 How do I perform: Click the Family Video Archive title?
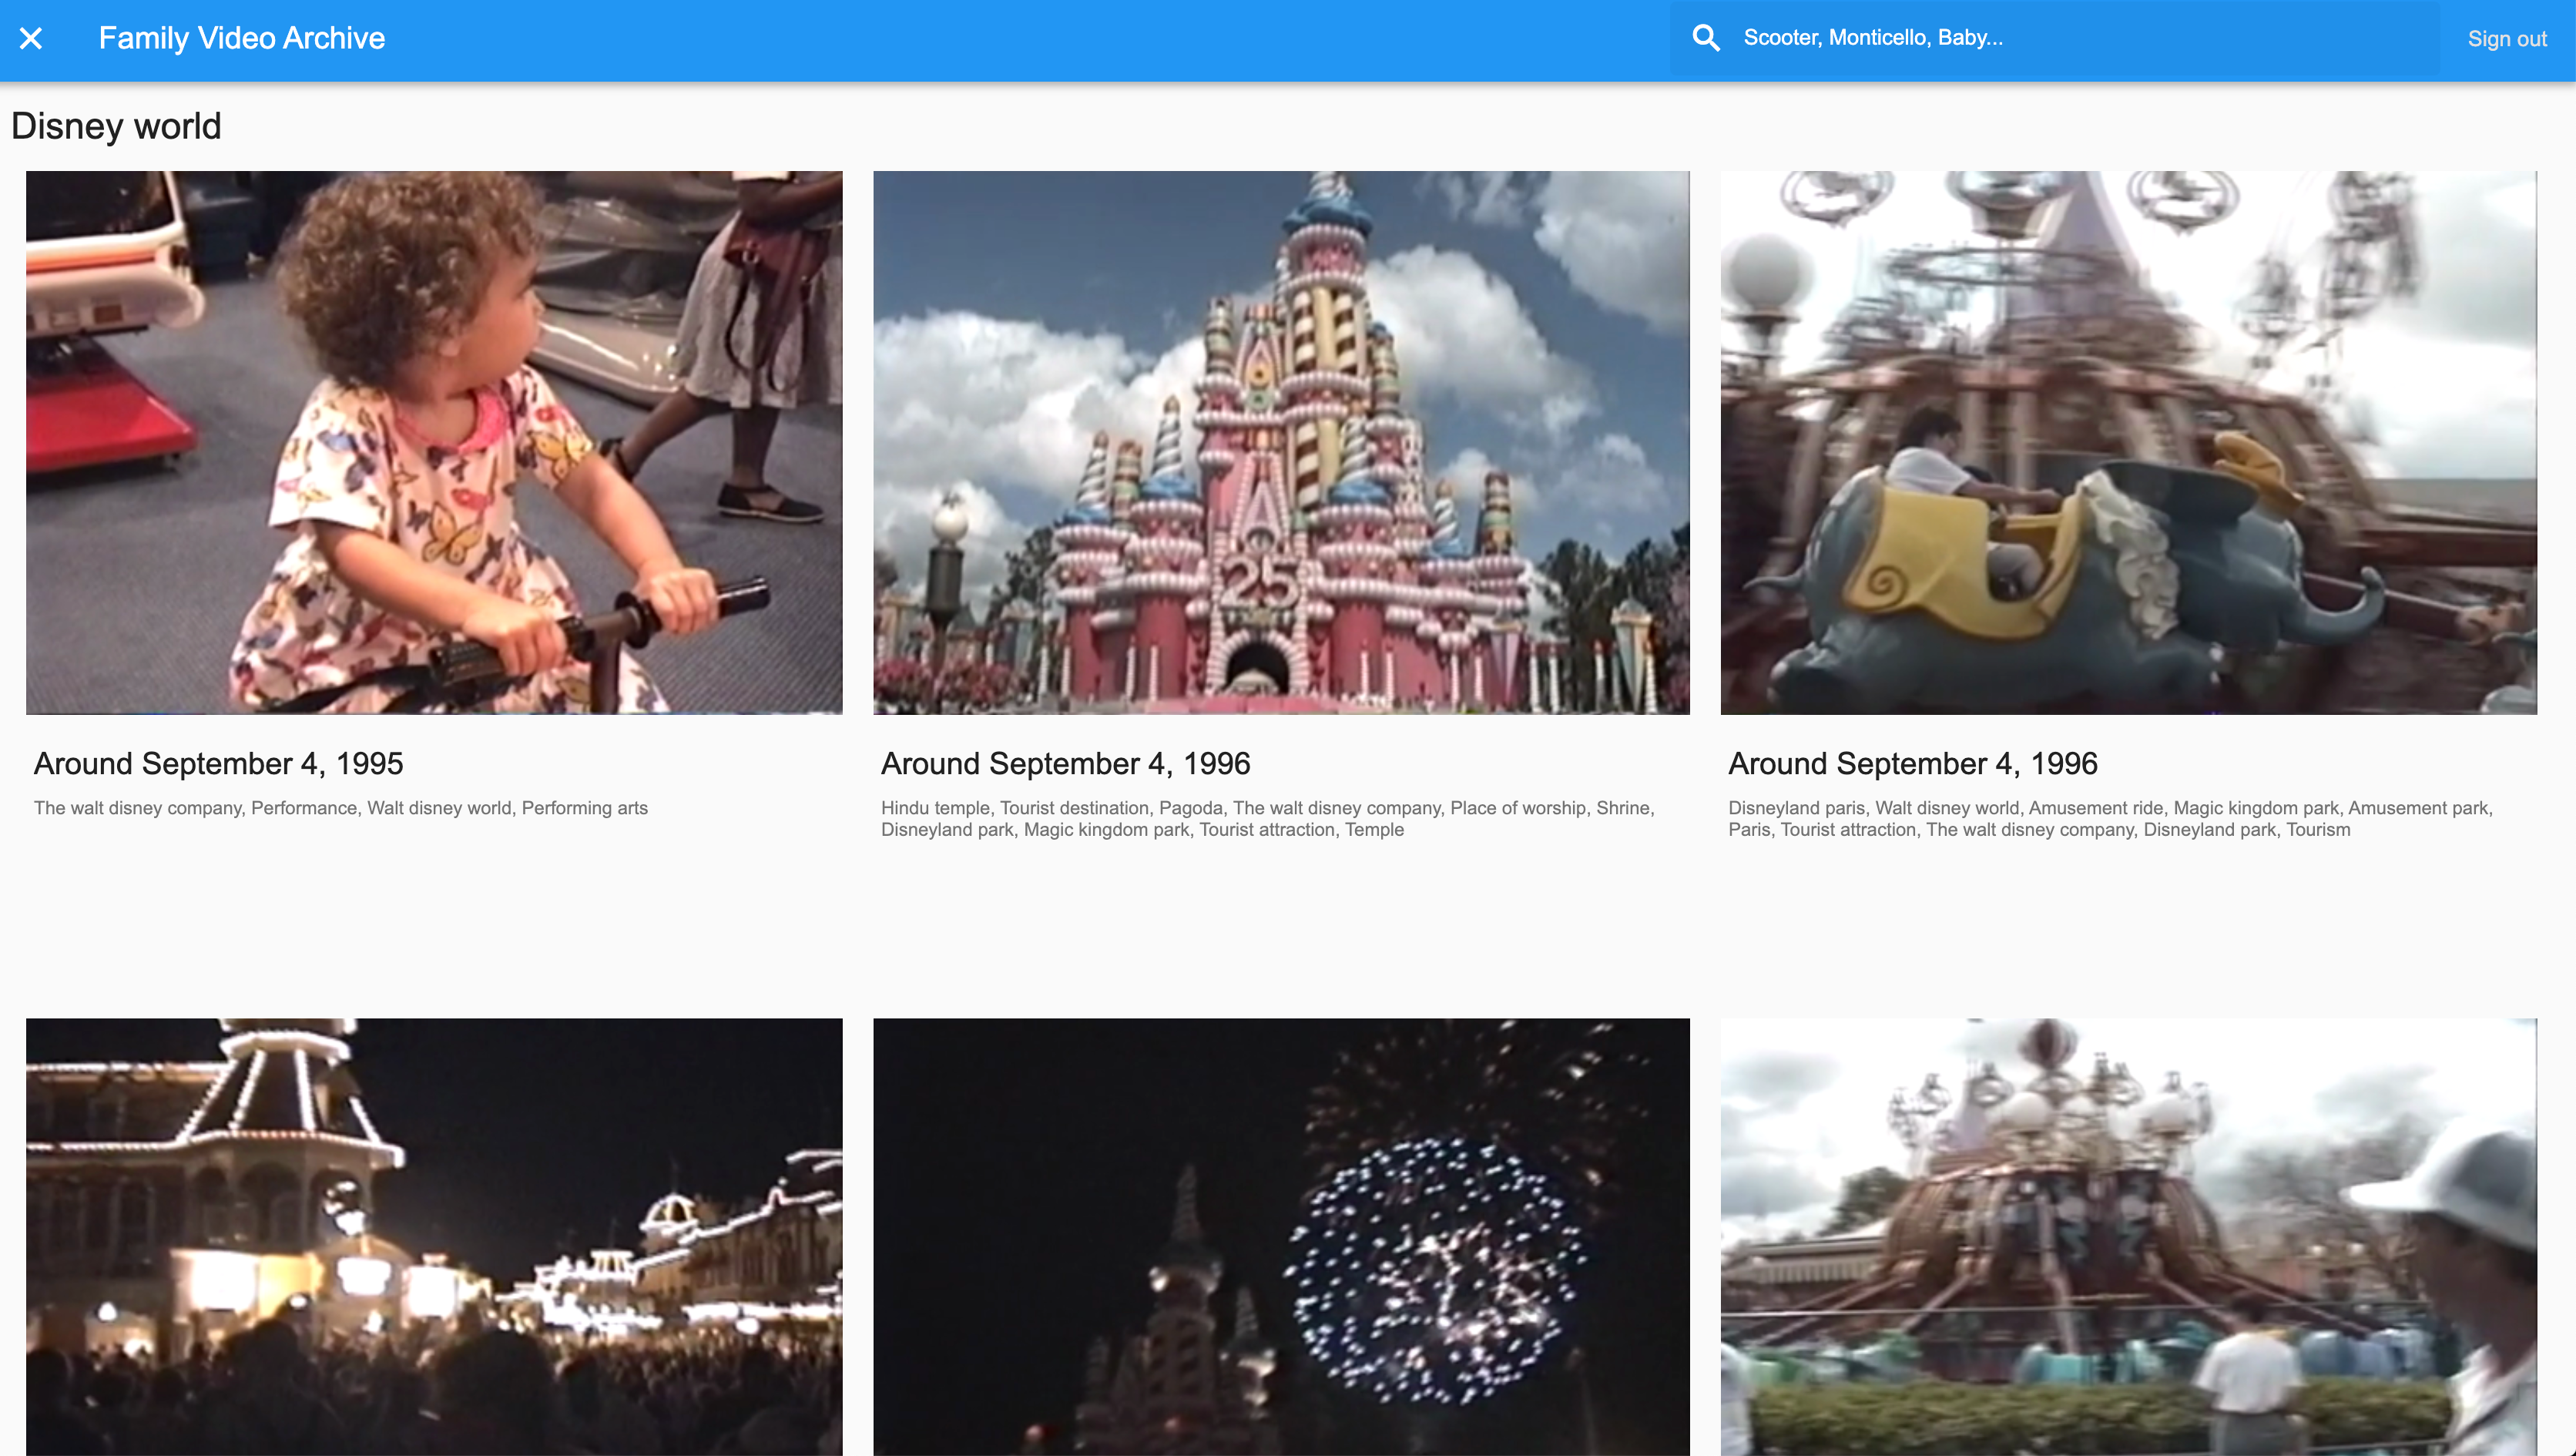click(241, 38)
